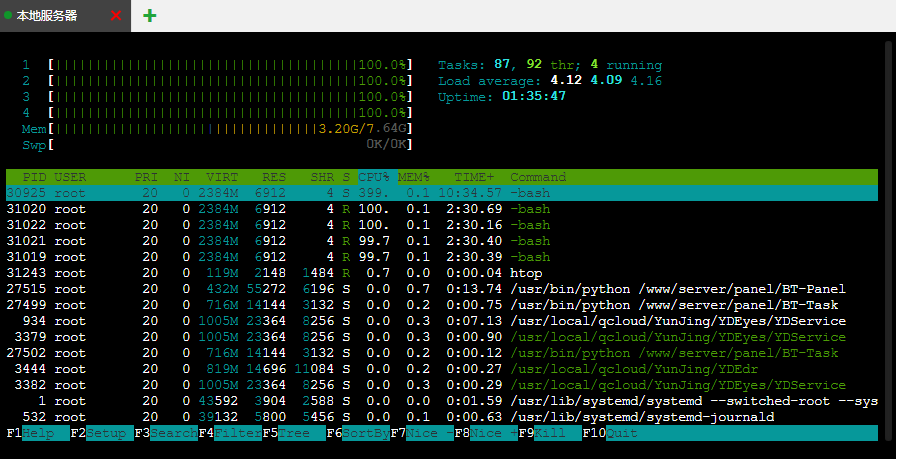900x459 pixels.
Task: Click the green plus new tab icon
Action: click(x=149, y=15)
